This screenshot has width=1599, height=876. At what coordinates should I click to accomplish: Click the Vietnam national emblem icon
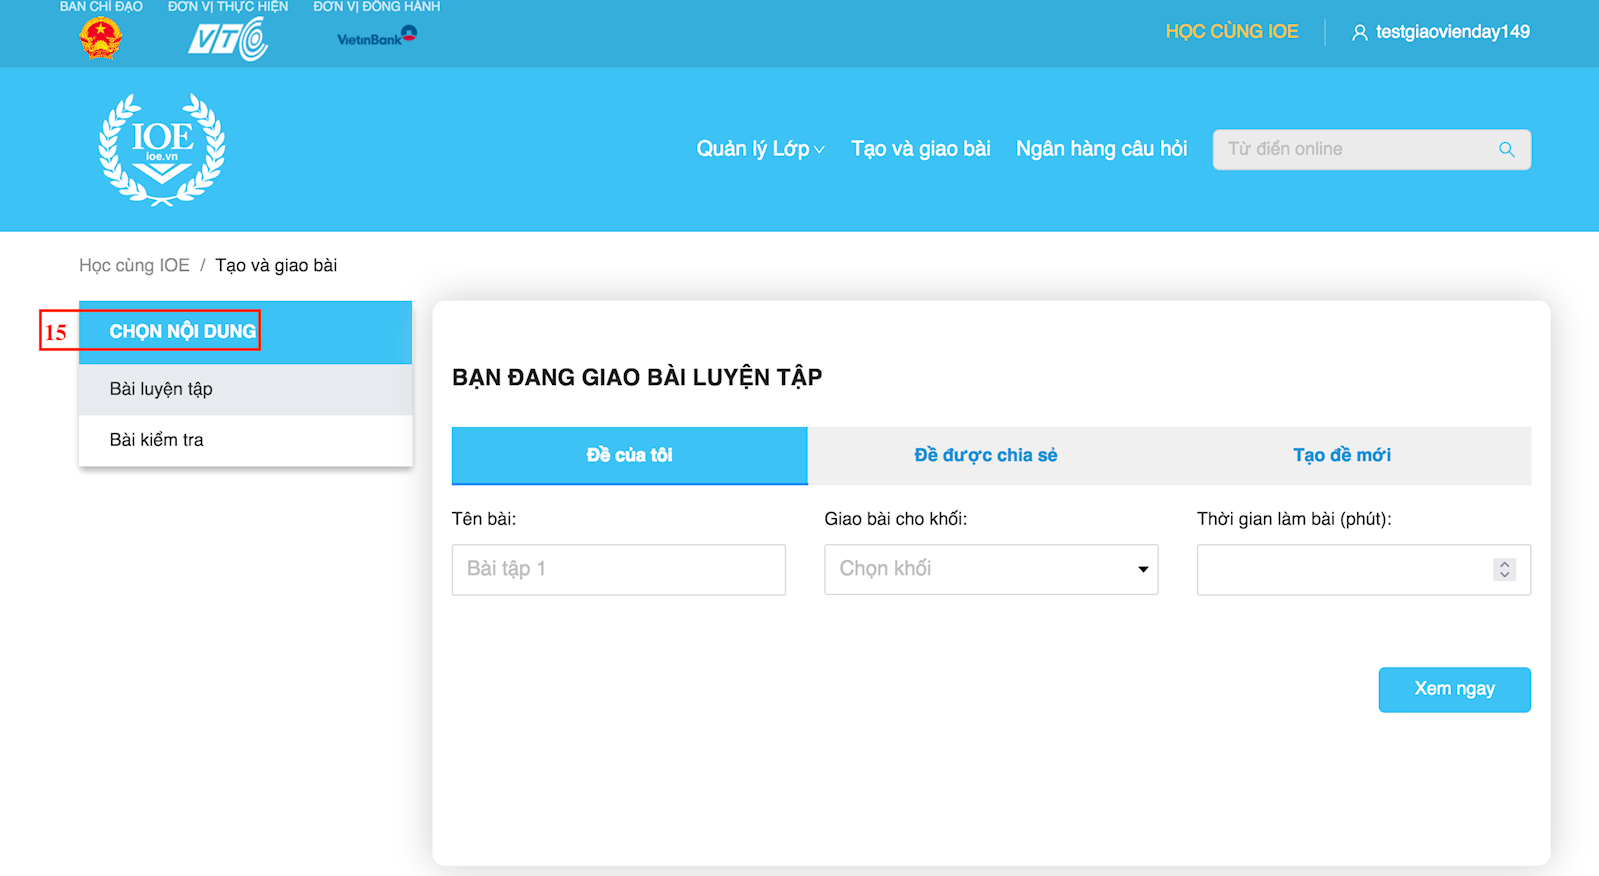click(100, 39)
